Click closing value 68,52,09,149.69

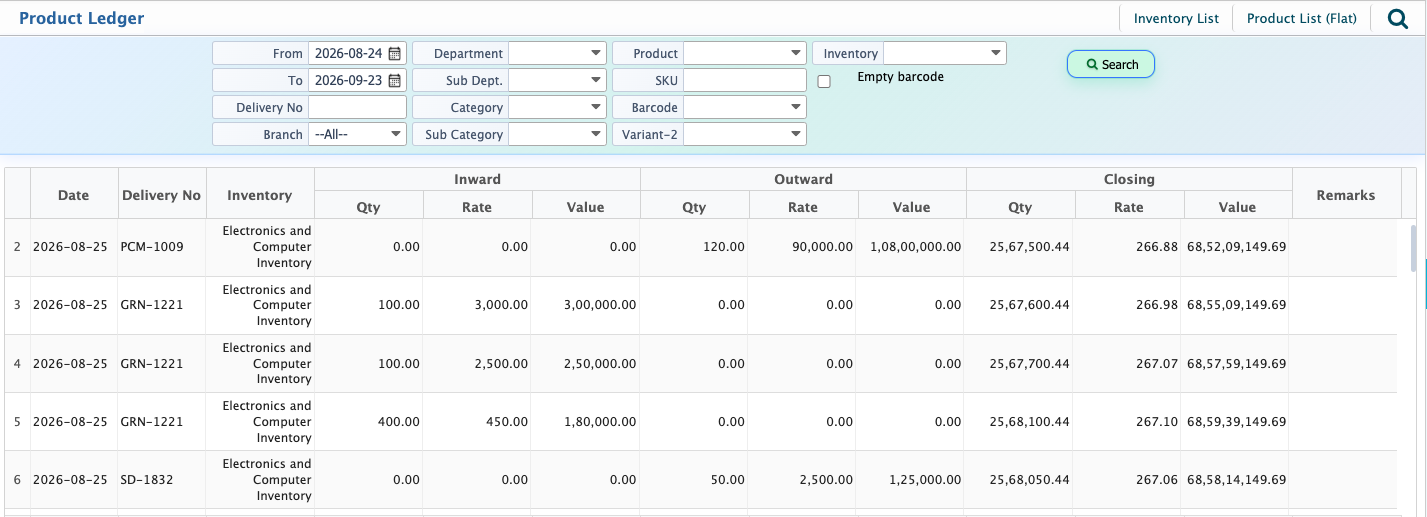pos(1236,247)
